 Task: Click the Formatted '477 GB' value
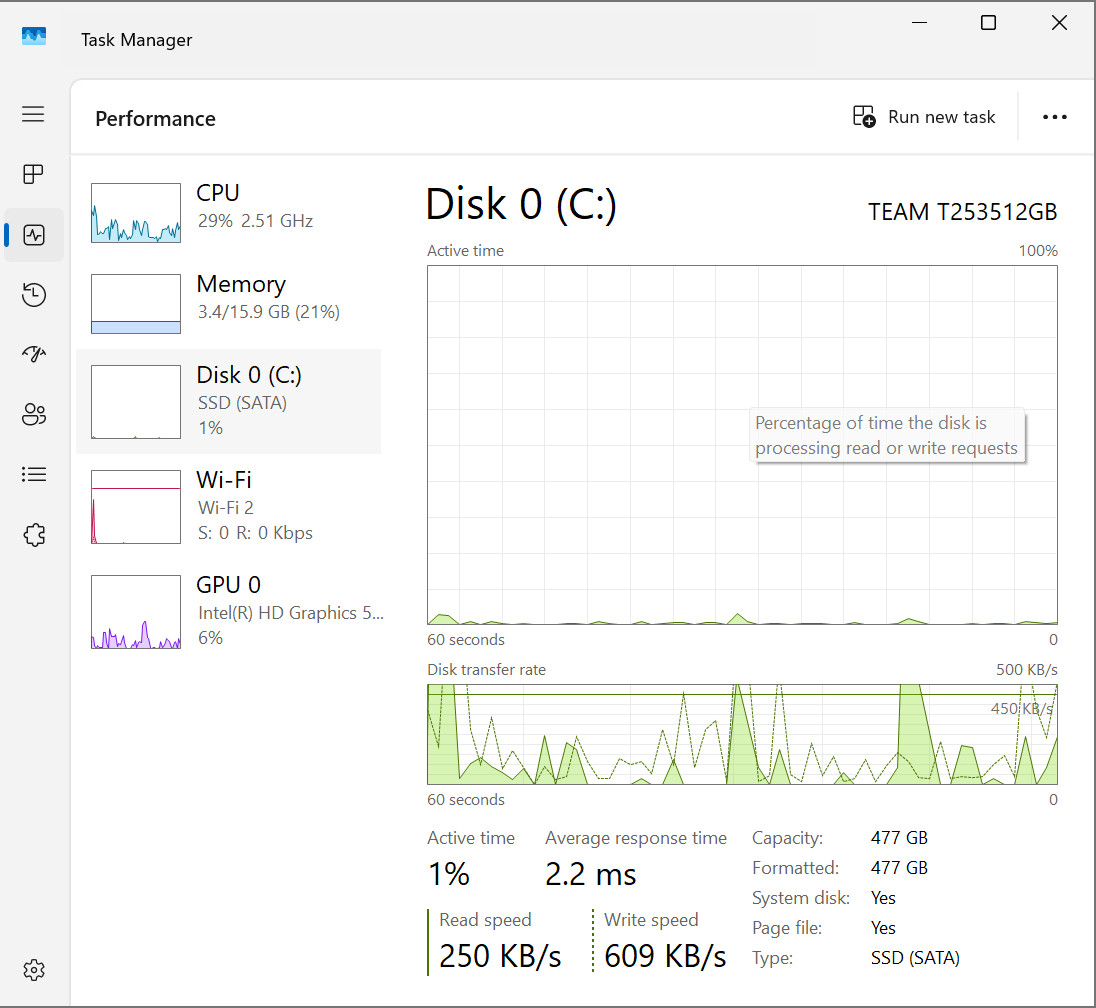[899, 867]
